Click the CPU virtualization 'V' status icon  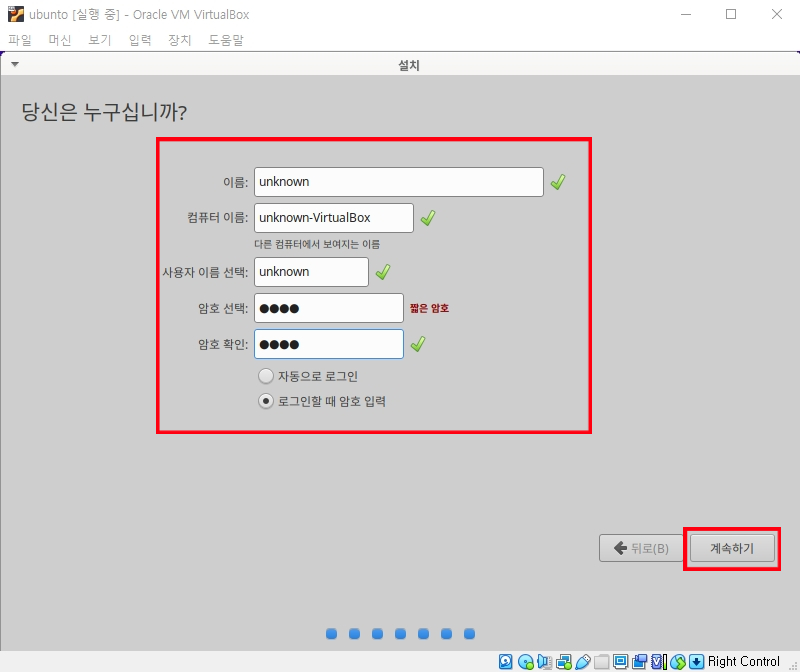(x=659, y=662)
